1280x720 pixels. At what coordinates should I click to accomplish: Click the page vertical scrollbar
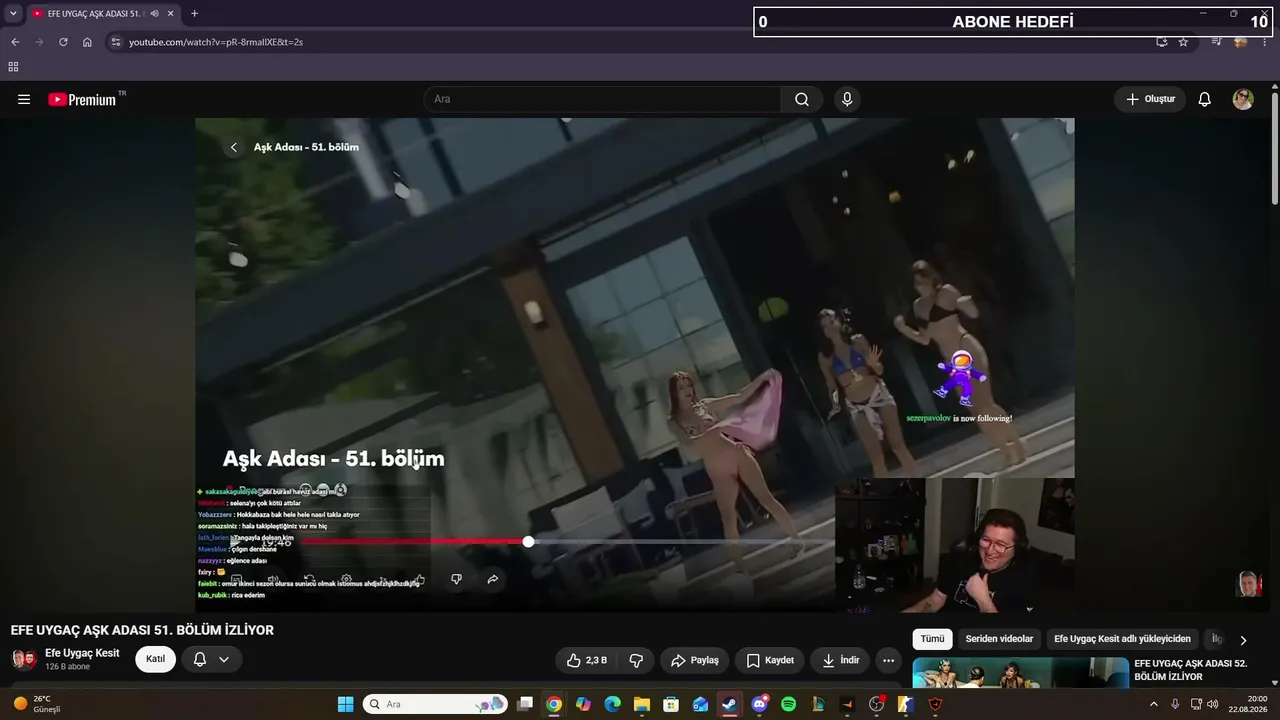[x=1275, y=150]
